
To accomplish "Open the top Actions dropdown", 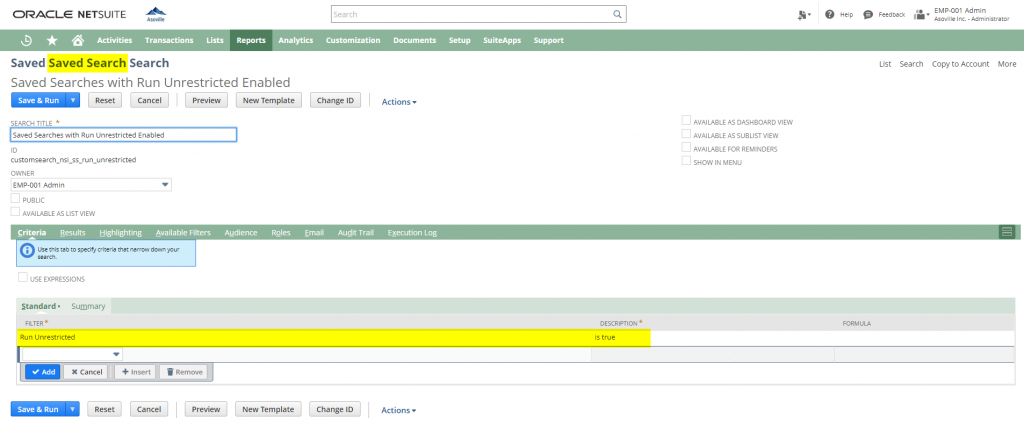I will pos(399,102).
